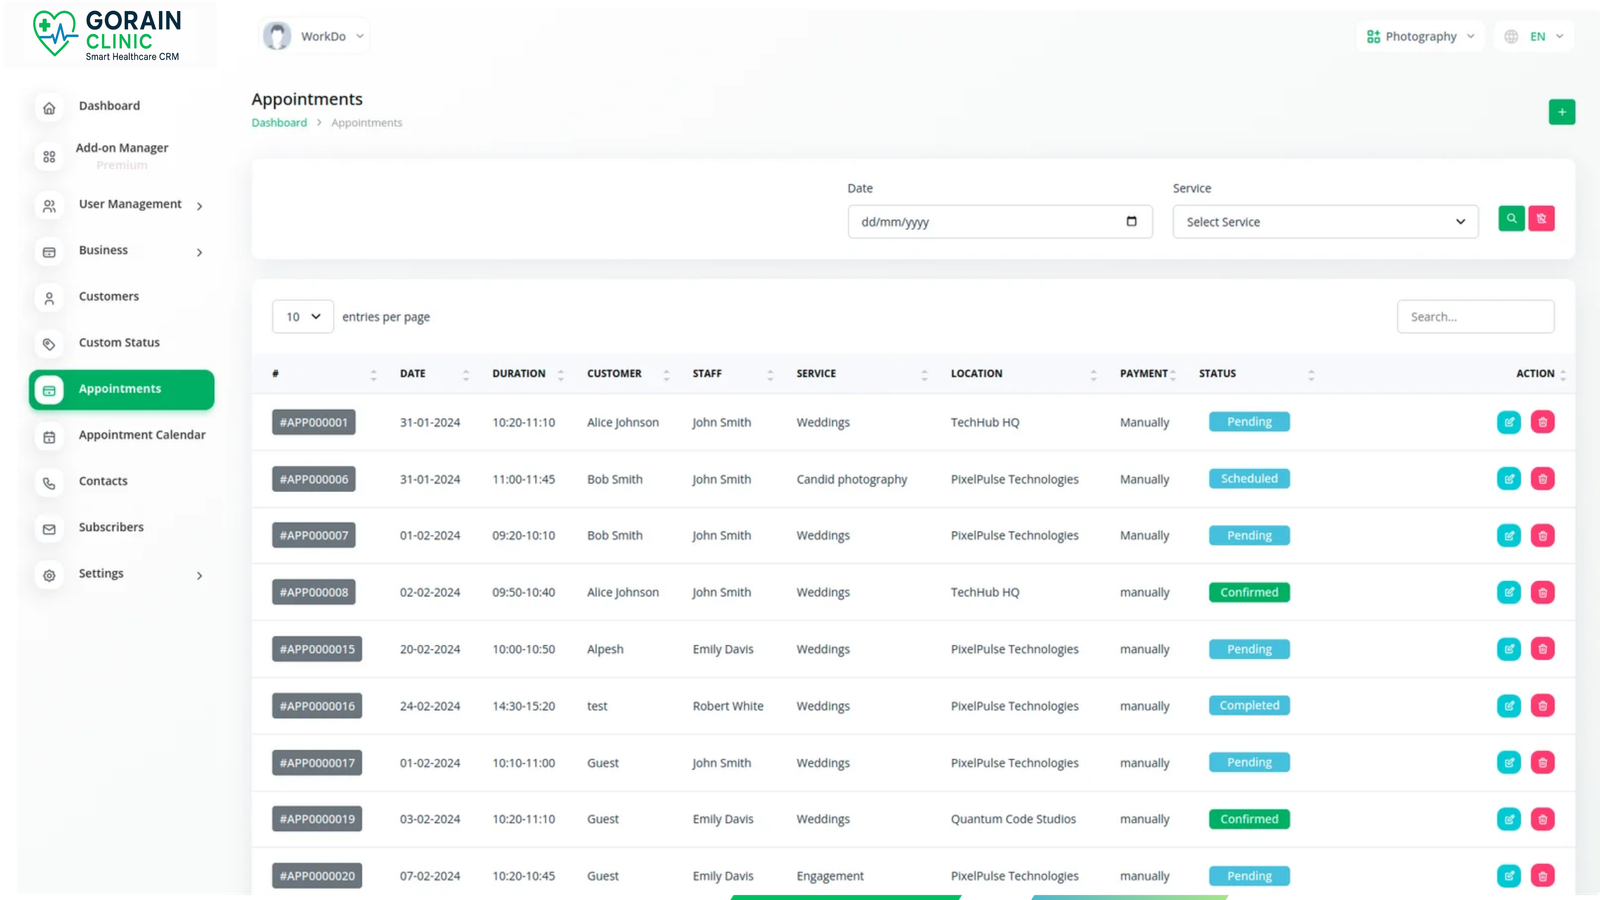Go to Customers in sidebar
The width and height of the screenshot is (1600, 900).
point(109,297)
